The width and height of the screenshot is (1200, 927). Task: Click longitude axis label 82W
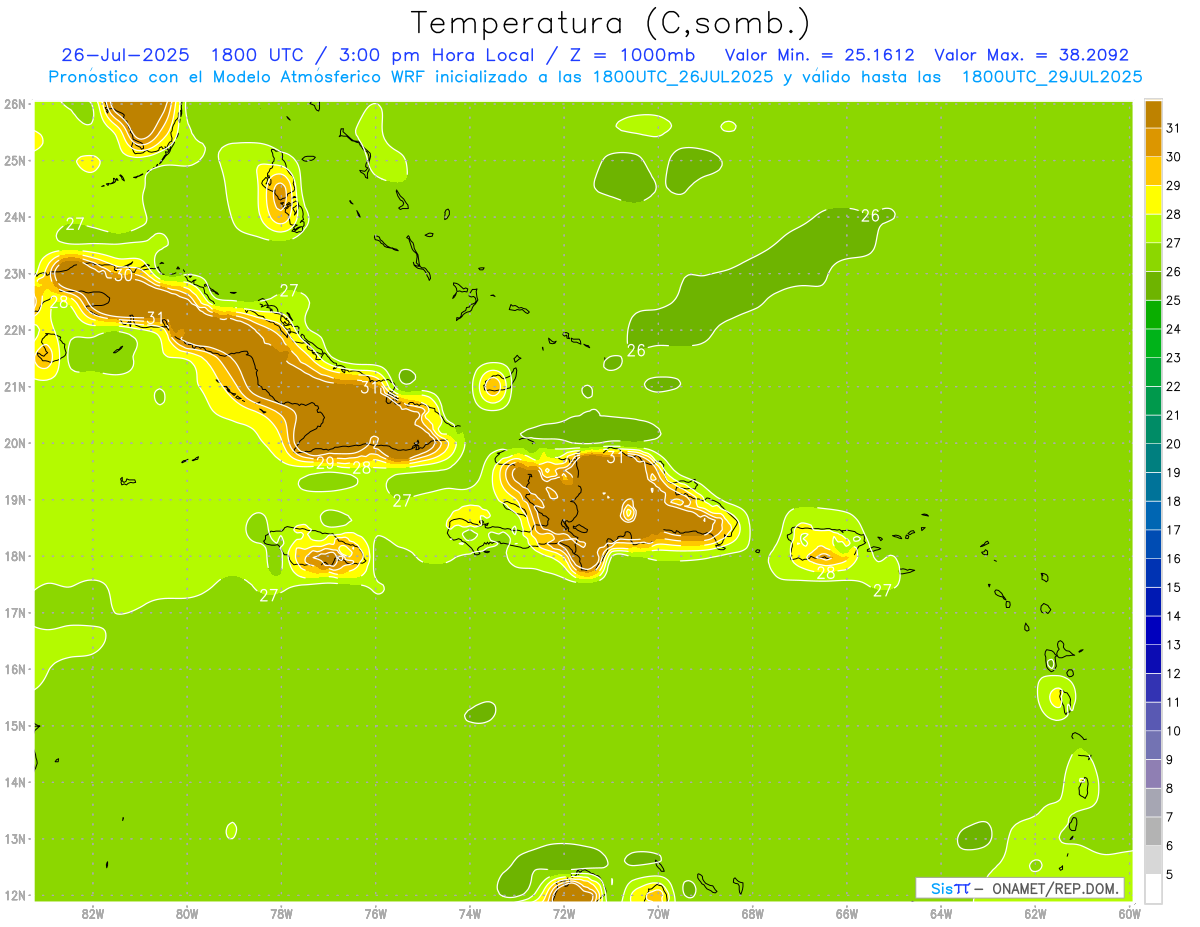tap(92, 912)
